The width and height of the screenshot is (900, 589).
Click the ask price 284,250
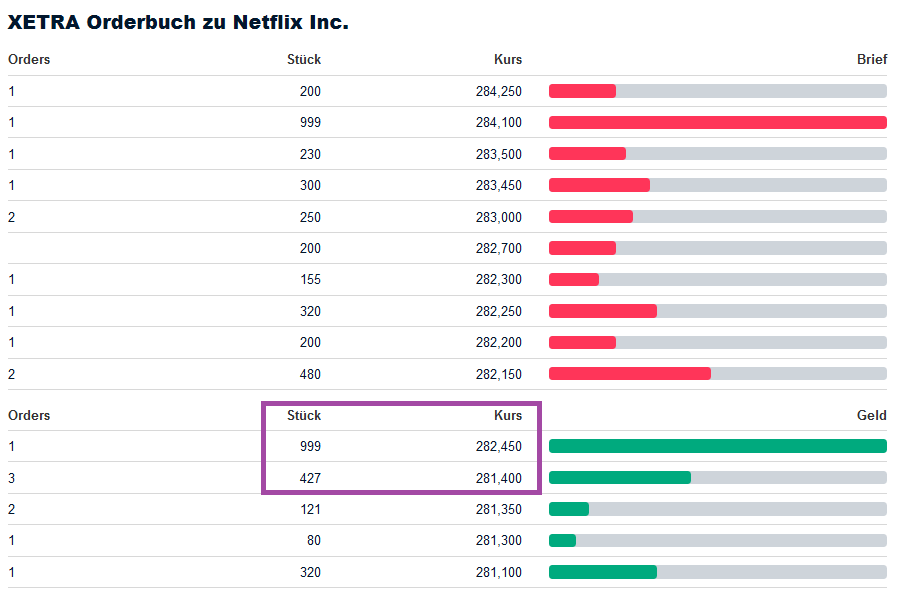tap(498, 91)
